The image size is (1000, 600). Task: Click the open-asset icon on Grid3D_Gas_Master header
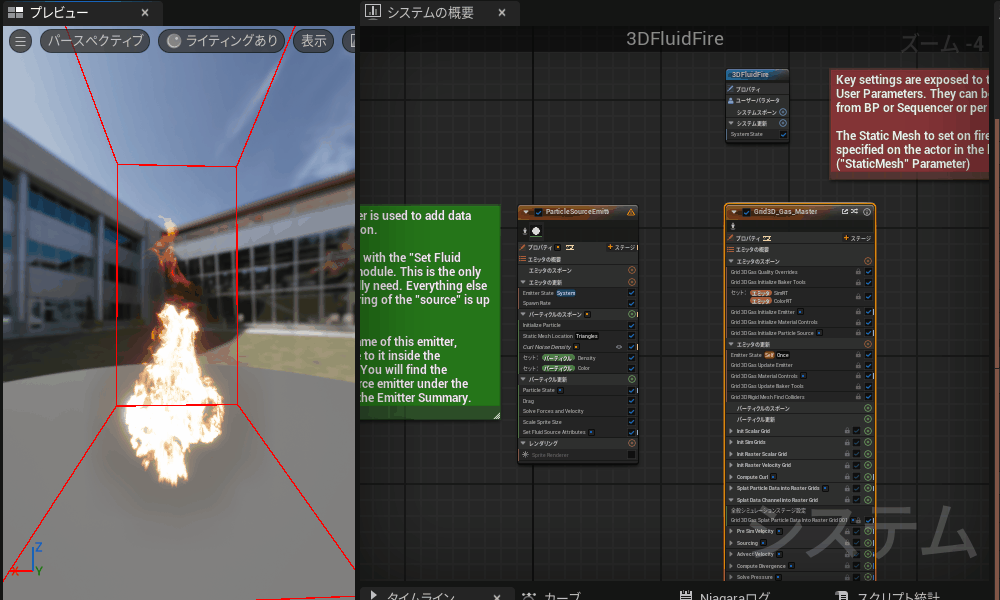845,212
